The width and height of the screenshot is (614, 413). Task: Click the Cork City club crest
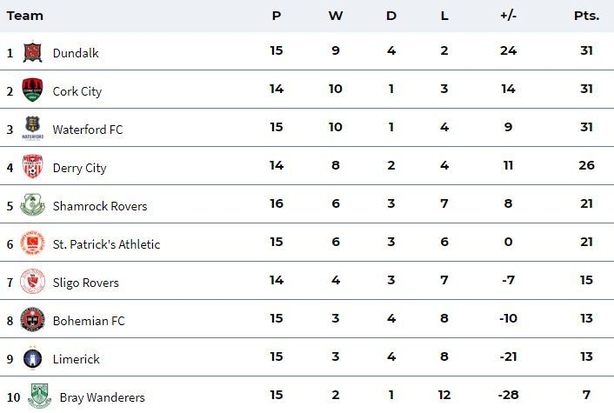(x=33, y=90)
